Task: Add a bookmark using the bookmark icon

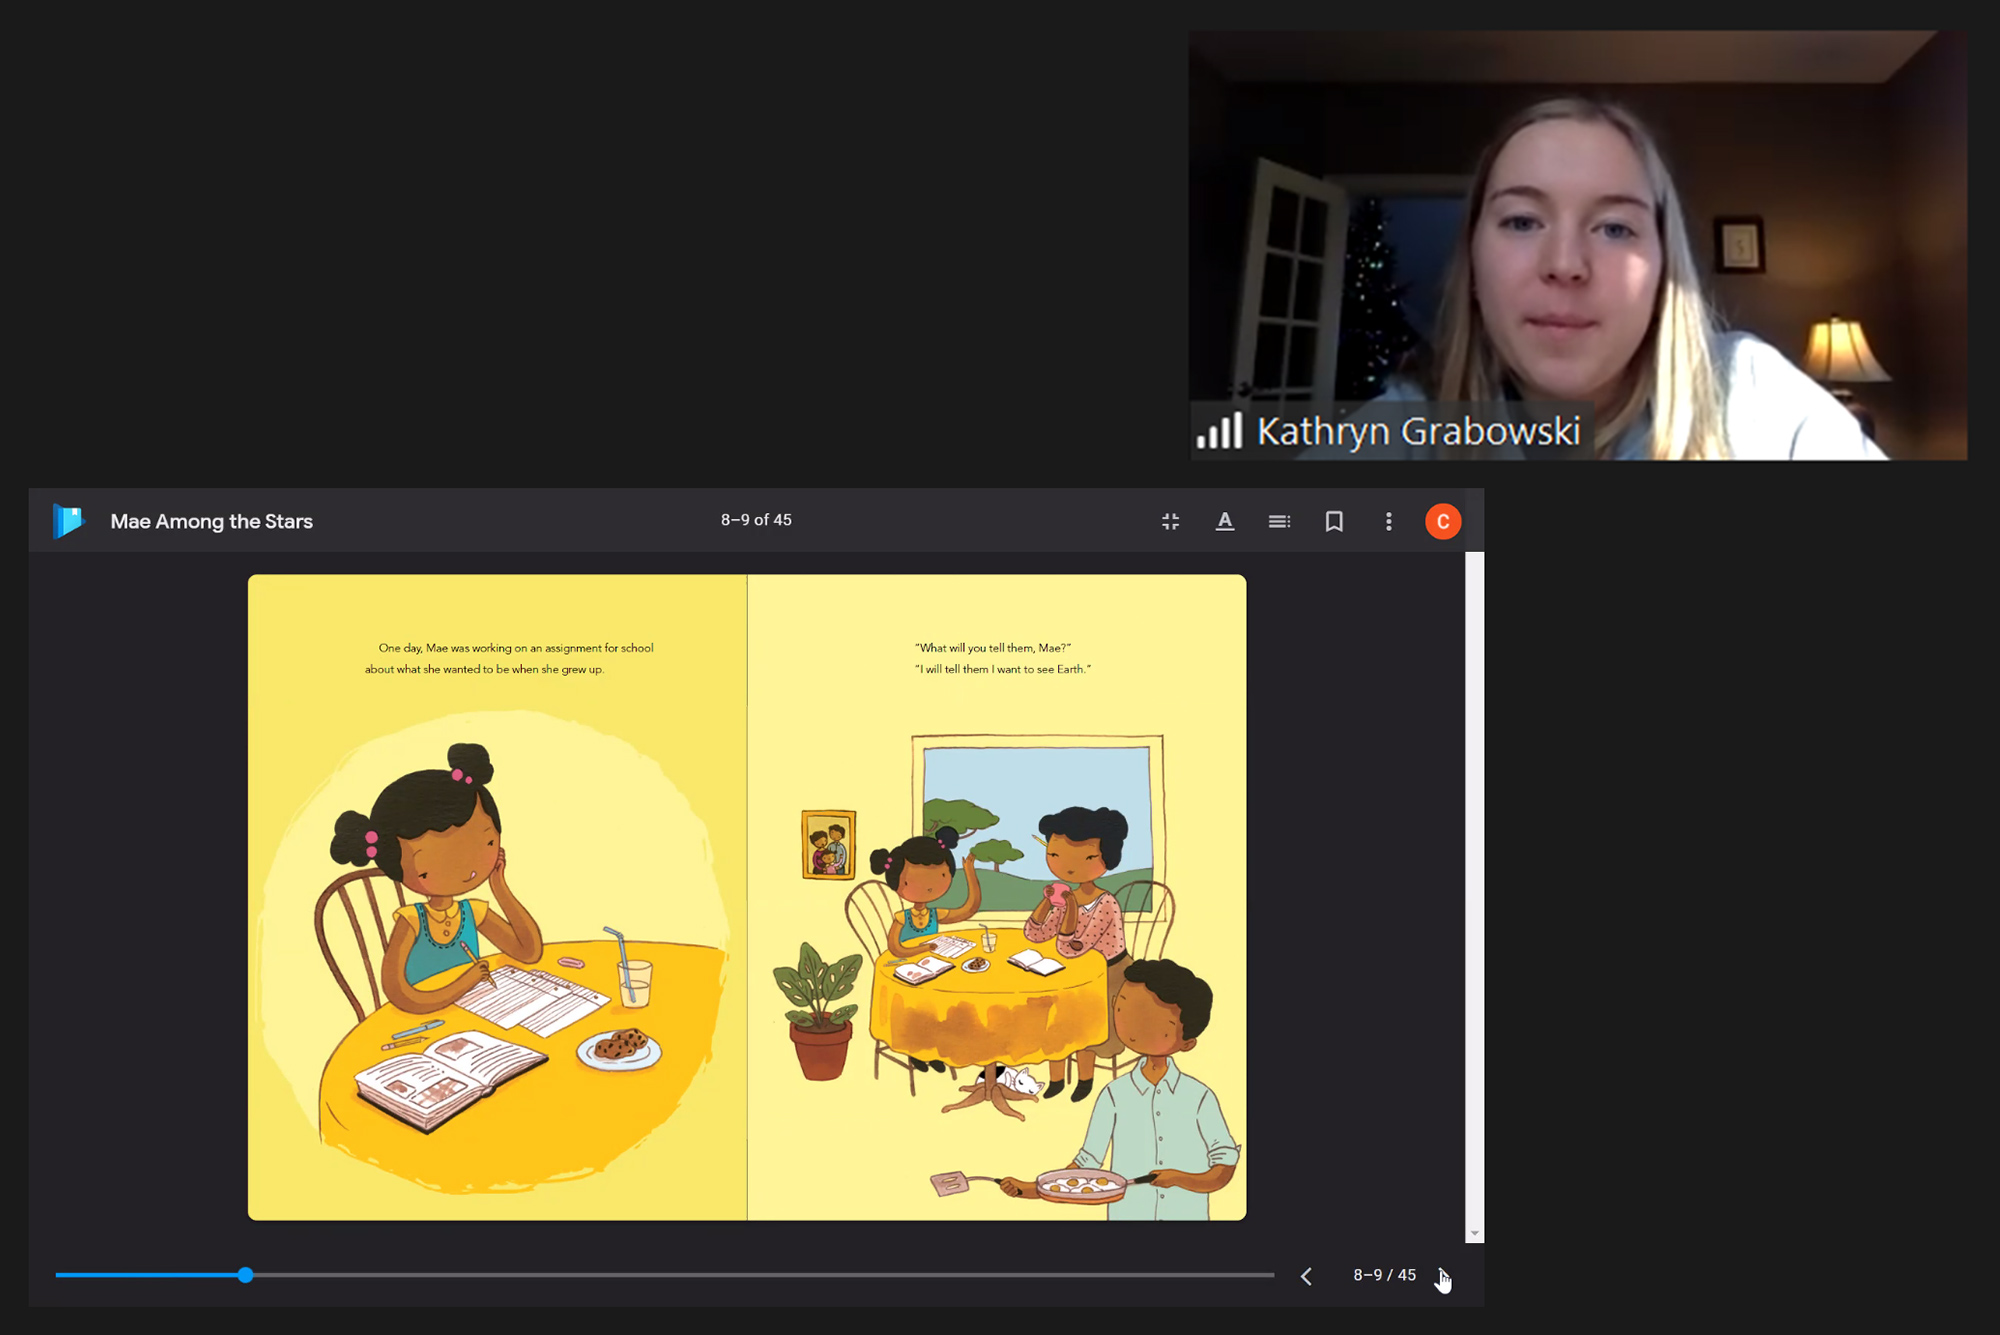Action: [1334, 521]
